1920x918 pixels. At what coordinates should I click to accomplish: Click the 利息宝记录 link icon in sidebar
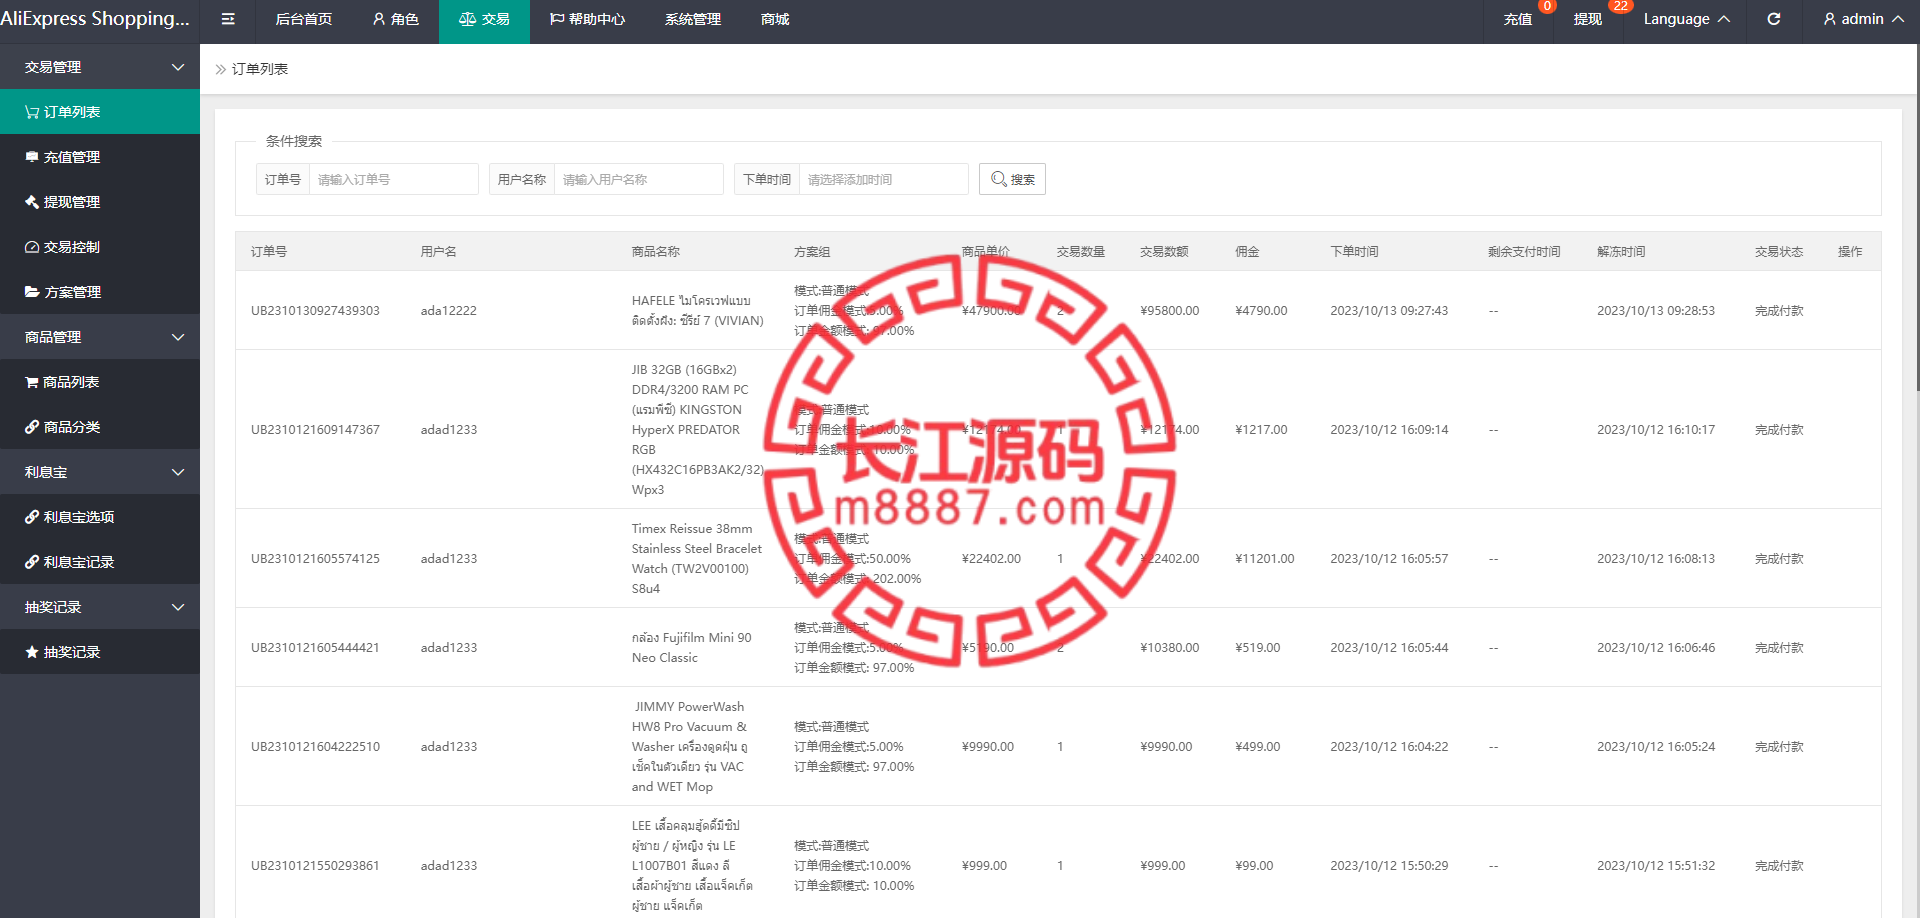tap(32, 562)
